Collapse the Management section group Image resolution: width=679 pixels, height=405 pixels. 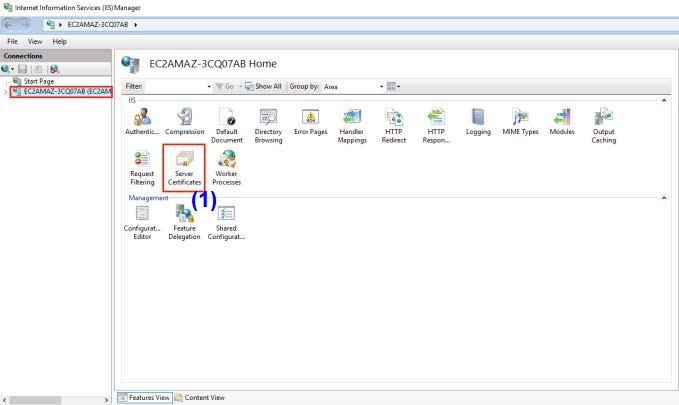(663, 198)
